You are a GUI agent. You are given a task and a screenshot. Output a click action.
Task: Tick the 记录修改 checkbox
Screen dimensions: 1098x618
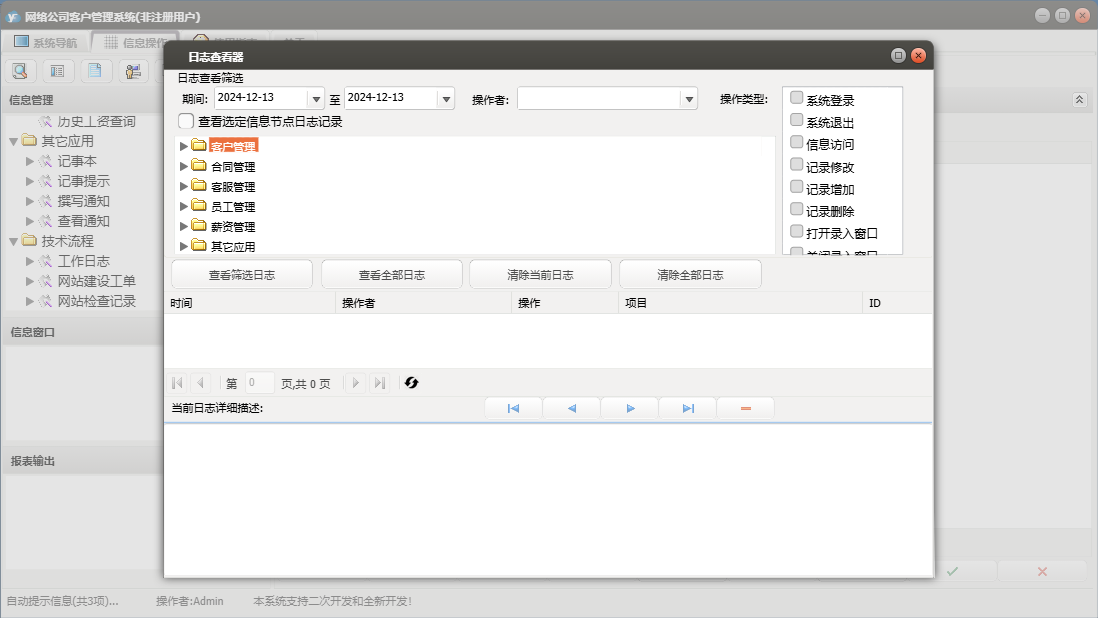797,165
